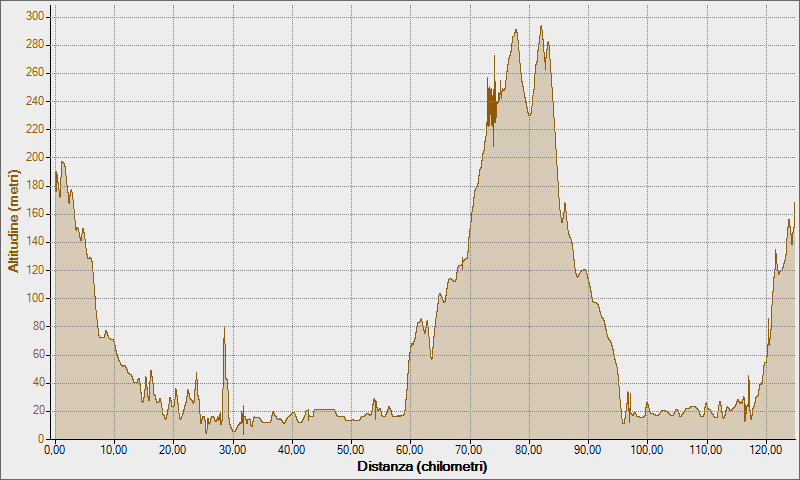Click the 20 altitude tick label
800x480 pixels.
(x=38, y=411)
